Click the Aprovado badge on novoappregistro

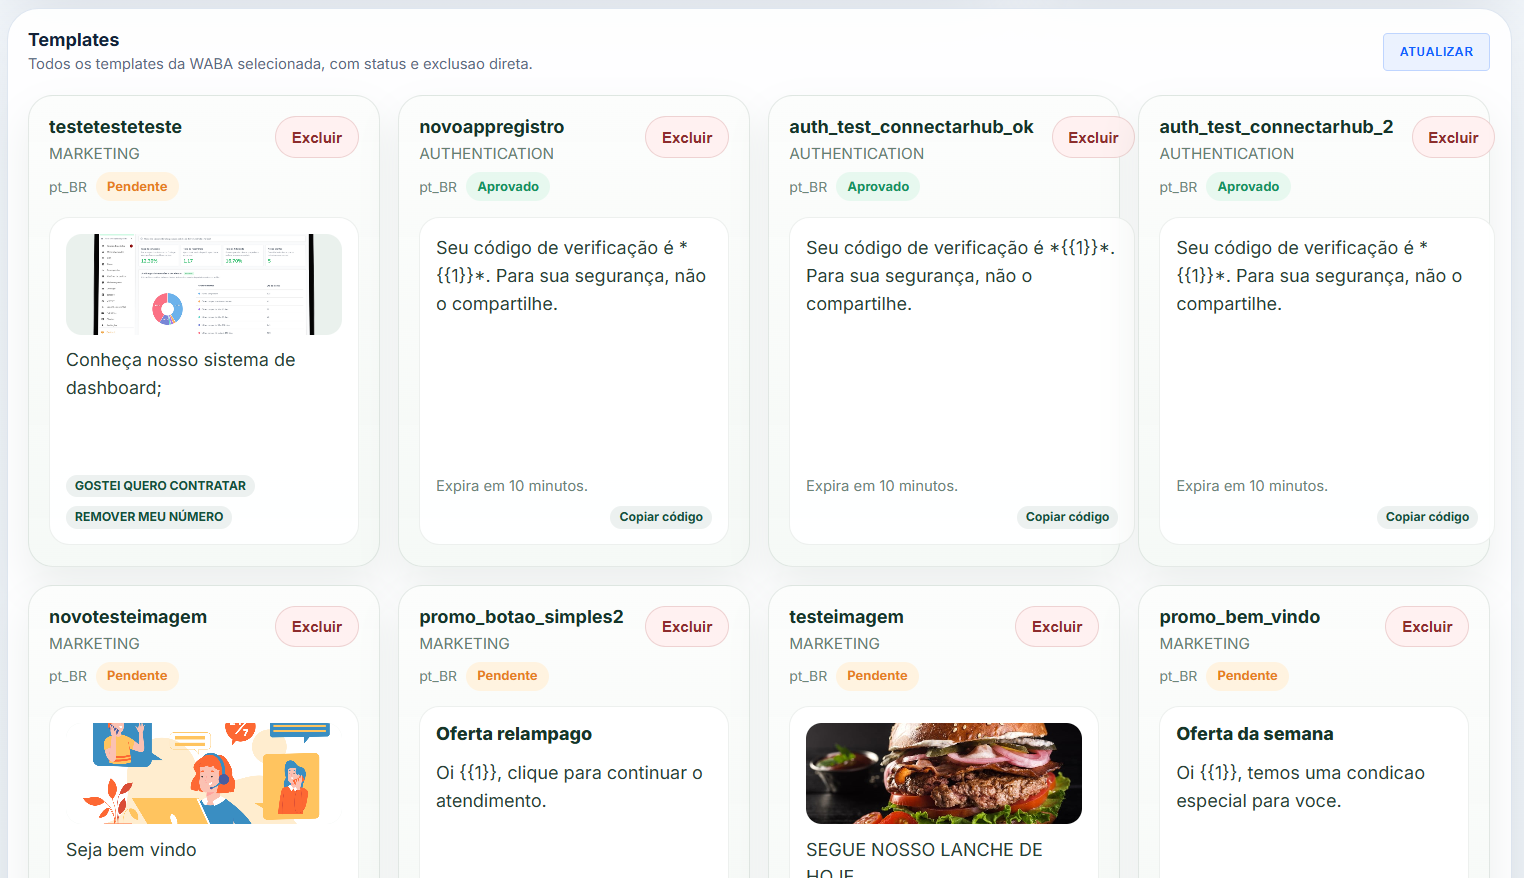(x=508, y=187)
